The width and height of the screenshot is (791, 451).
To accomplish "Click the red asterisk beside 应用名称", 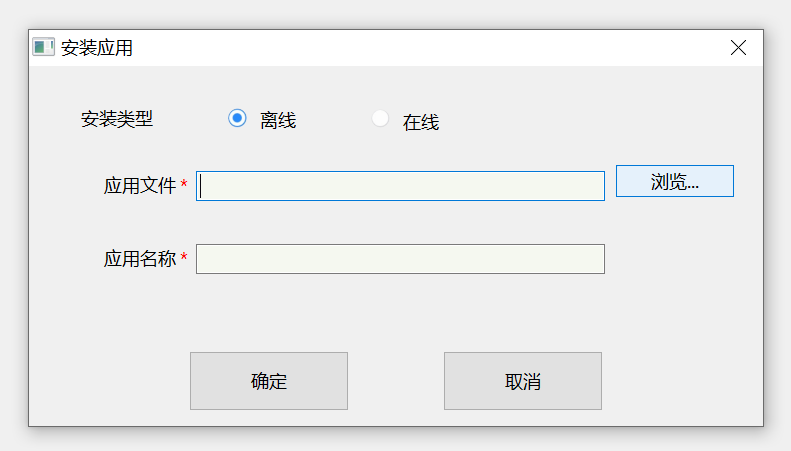I will [184, 258].
